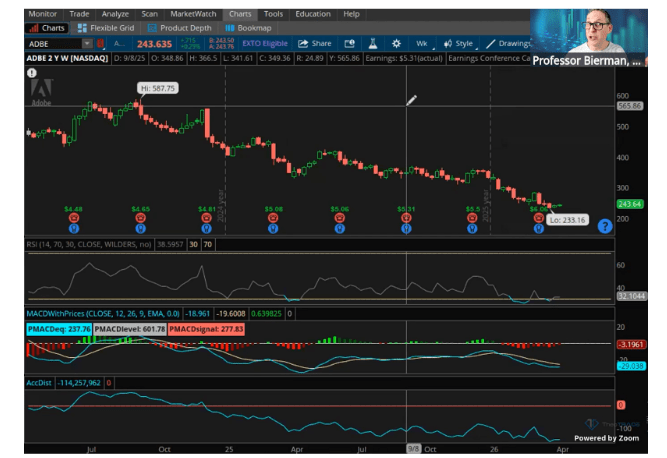Click blue lightbulb icon under $5.31 earnings
Screen dimensions: 667x458
pos(406,229)
